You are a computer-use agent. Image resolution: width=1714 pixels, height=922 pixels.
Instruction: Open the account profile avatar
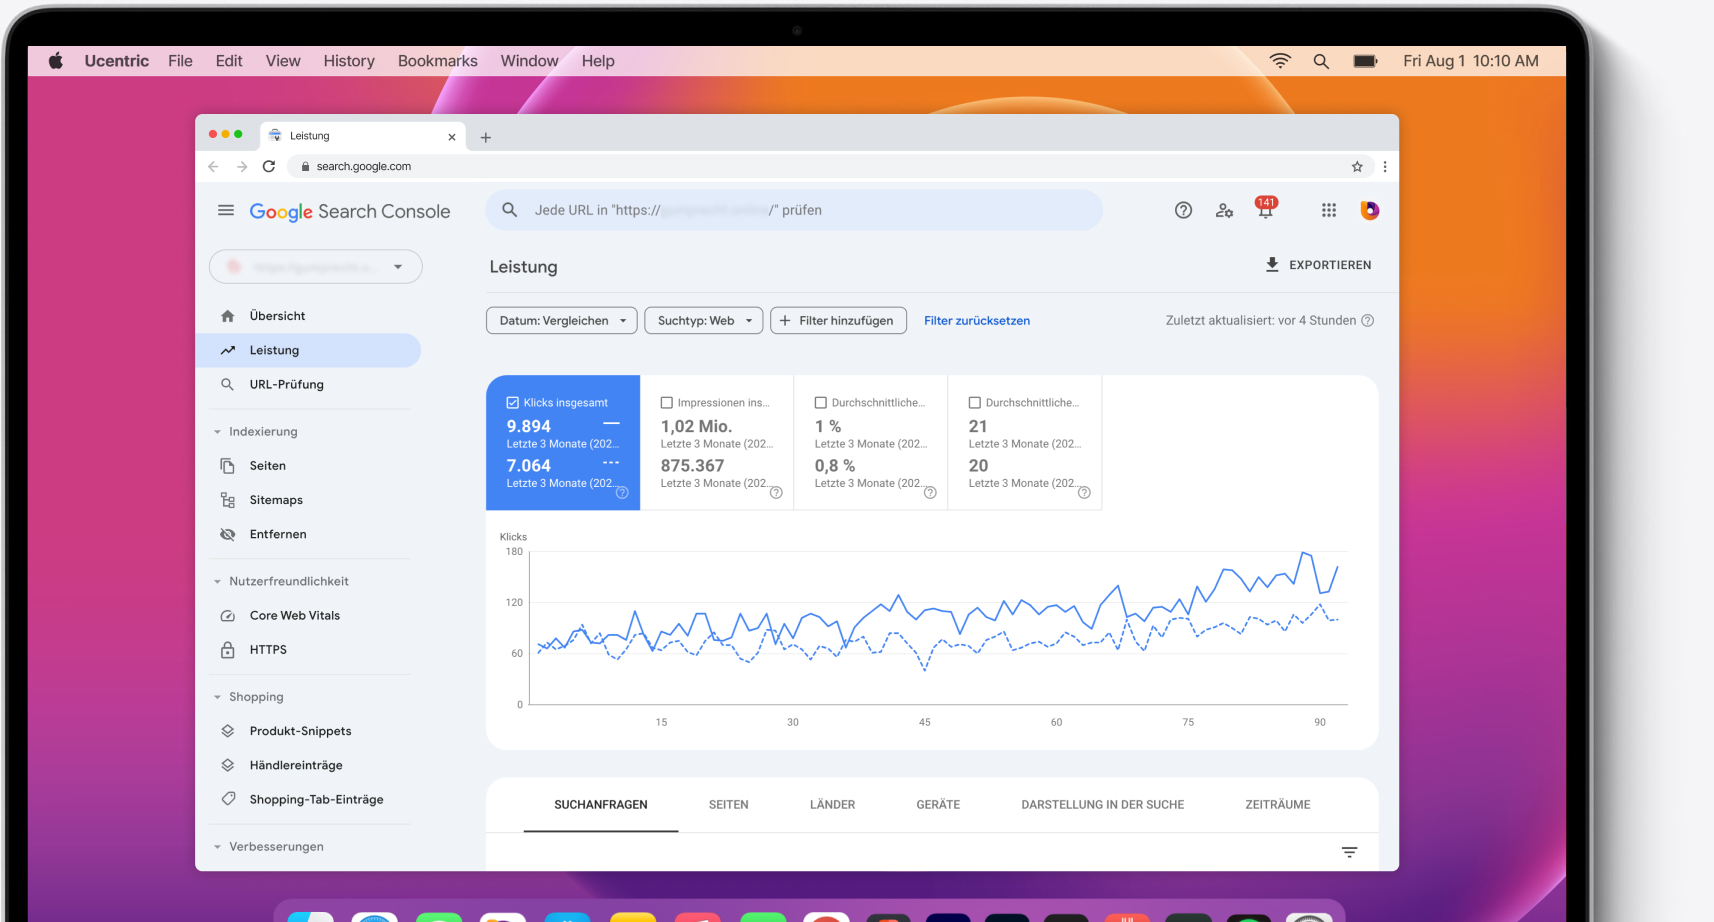click(1370, 210)
